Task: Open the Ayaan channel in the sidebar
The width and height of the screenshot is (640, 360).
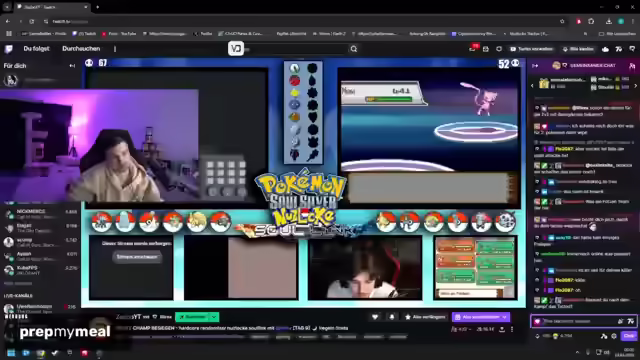Action: pos(40,256)
